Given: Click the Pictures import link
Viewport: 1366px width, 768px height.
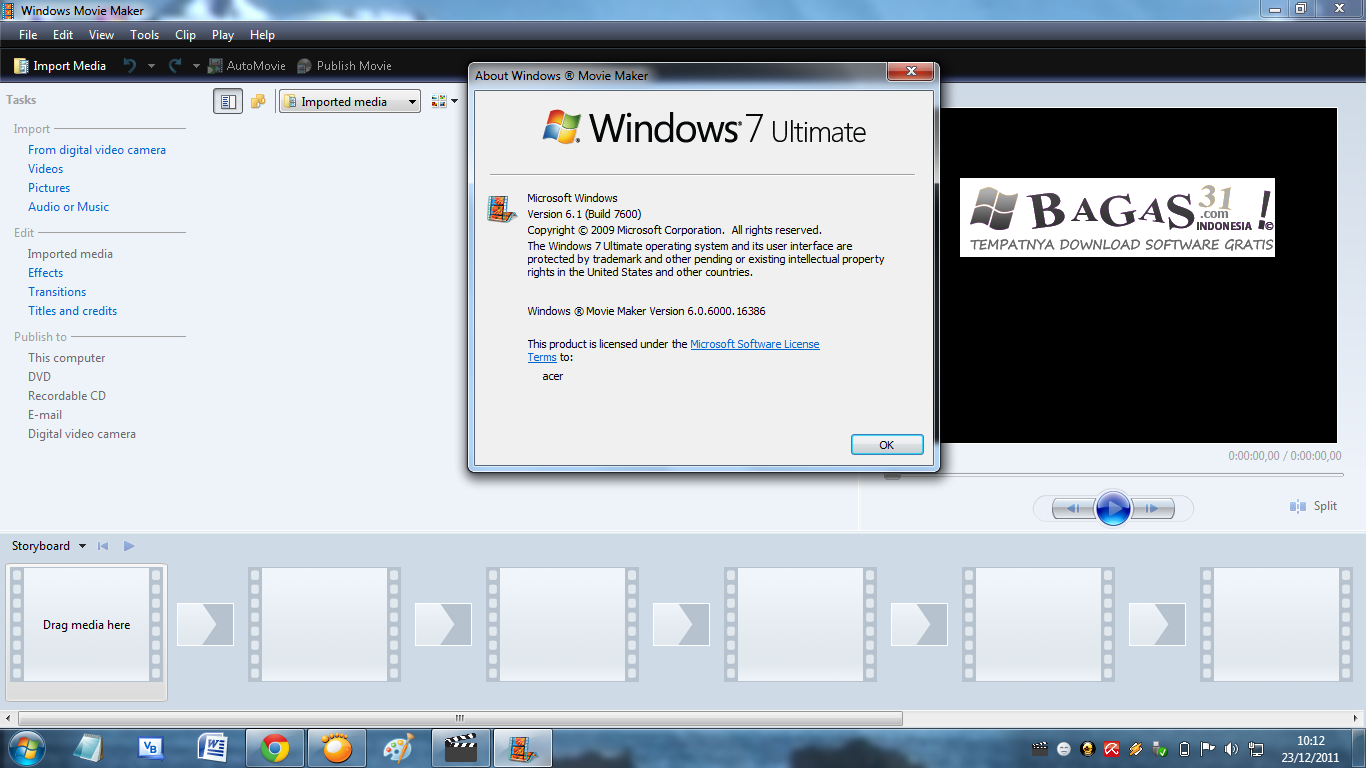Looking at the screenshot, I should click(x=49, y=188).
